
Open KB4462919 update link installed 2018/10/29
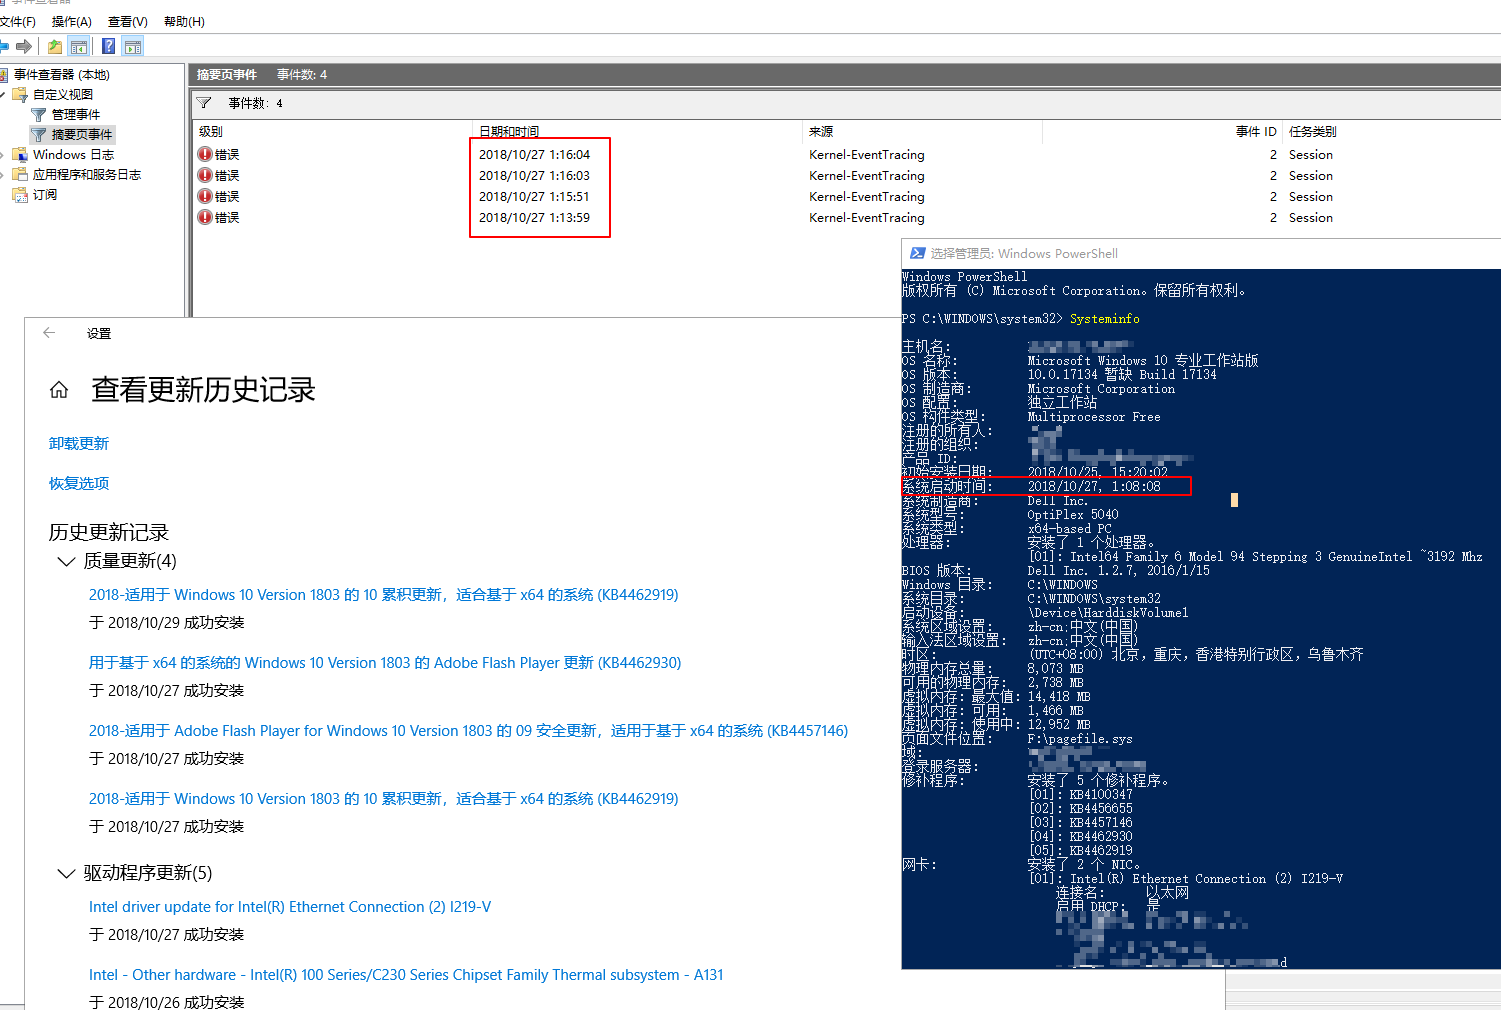[384, 594]
